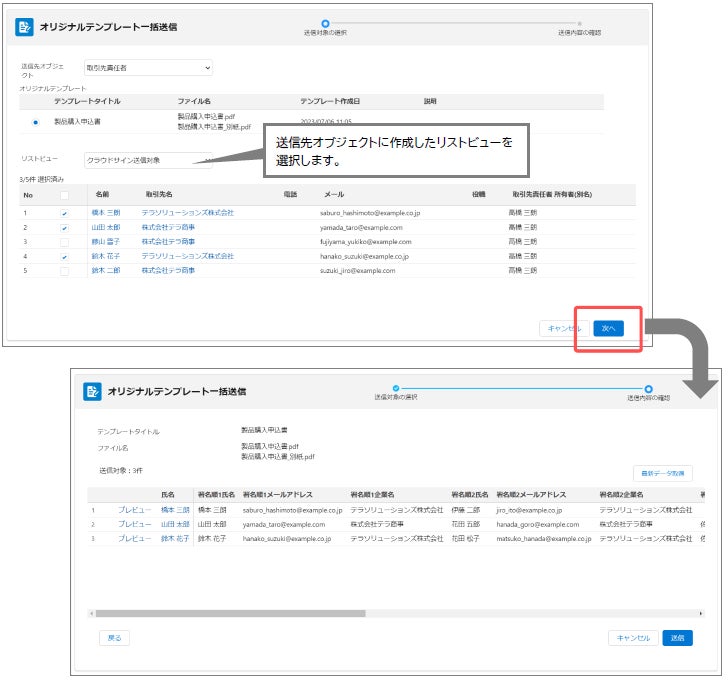
Task: Click プレビュー for row 3 in the confirmation table
Action: click(x=135, y=538)
